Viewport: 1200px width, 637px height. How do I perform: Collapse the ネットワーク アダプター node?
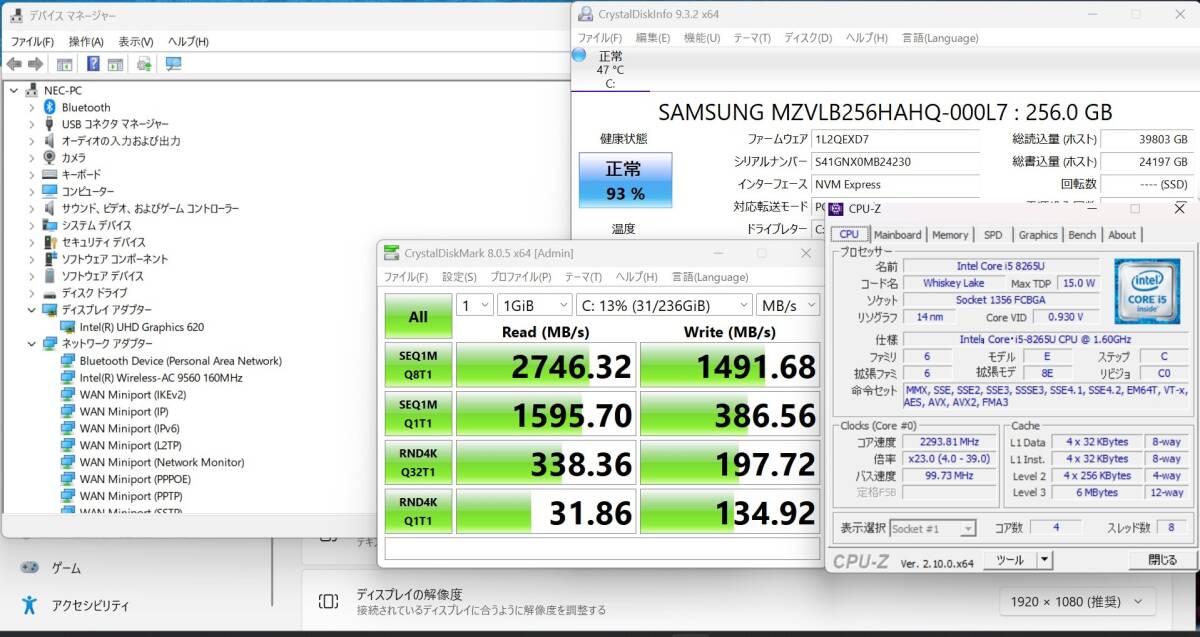pos(32,343)
